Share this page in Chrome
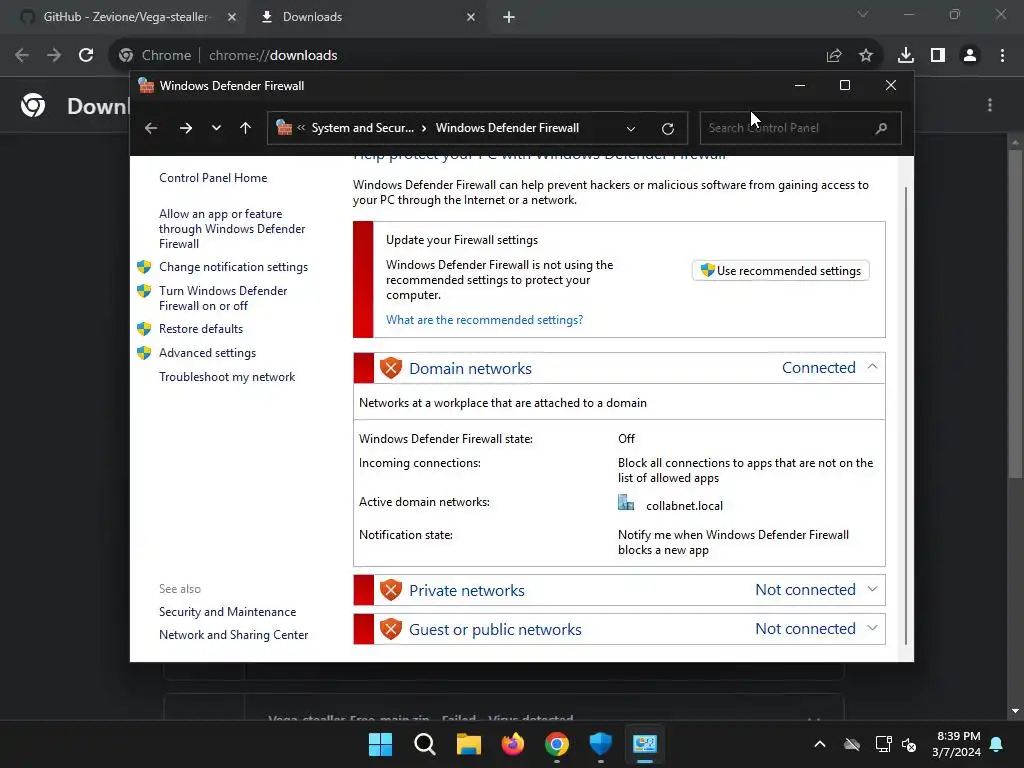The image size is (1024, 768). (x=834, y=56)
